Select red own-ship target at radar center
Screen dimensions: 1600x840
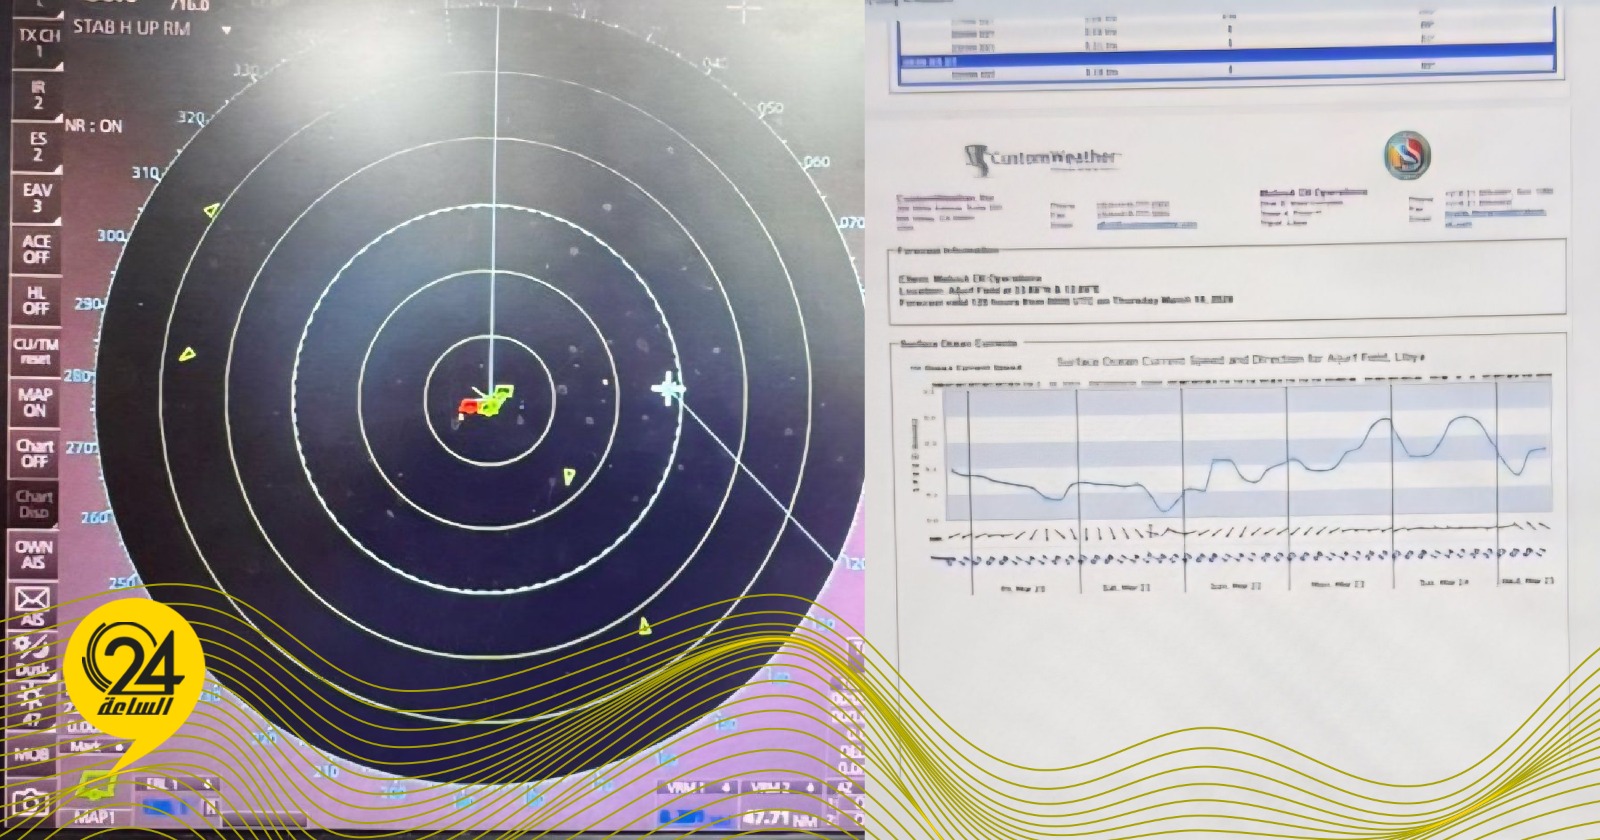468,405
